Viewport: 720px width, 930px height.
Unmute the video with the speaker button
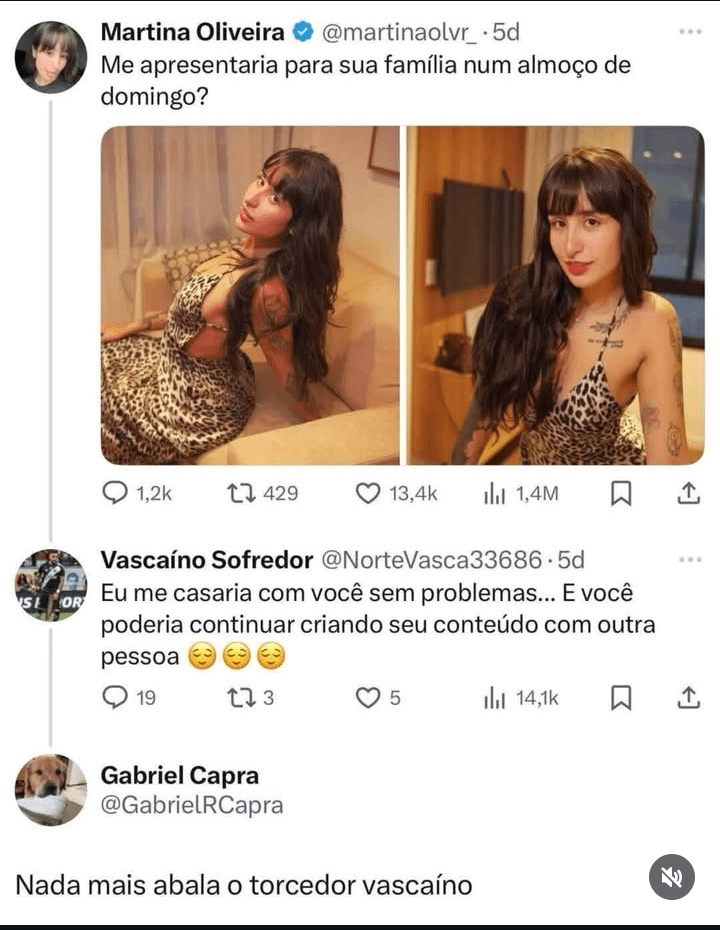[x=672, y=879]
